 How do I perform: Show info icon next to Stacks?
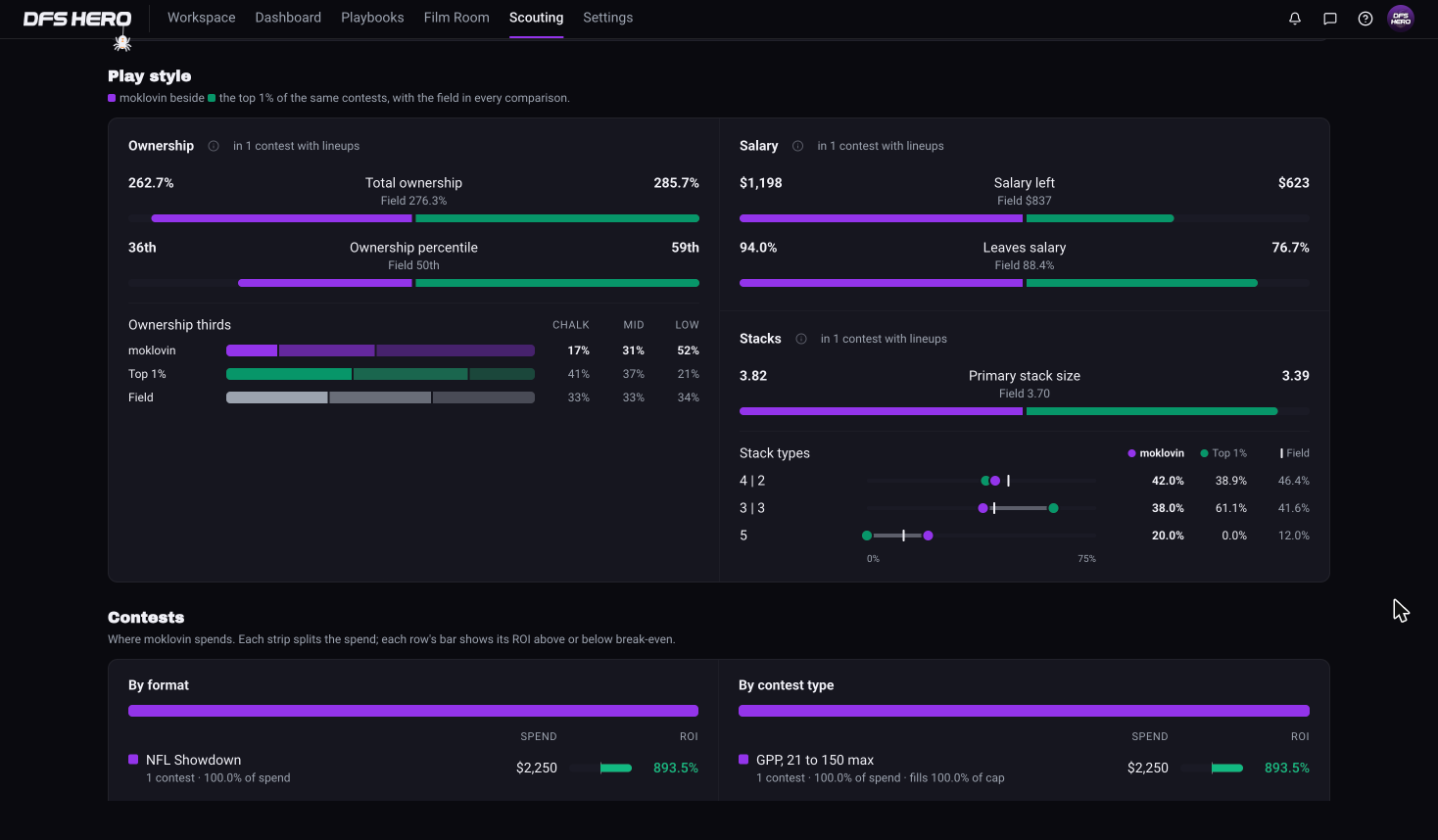tap(801, 339)
